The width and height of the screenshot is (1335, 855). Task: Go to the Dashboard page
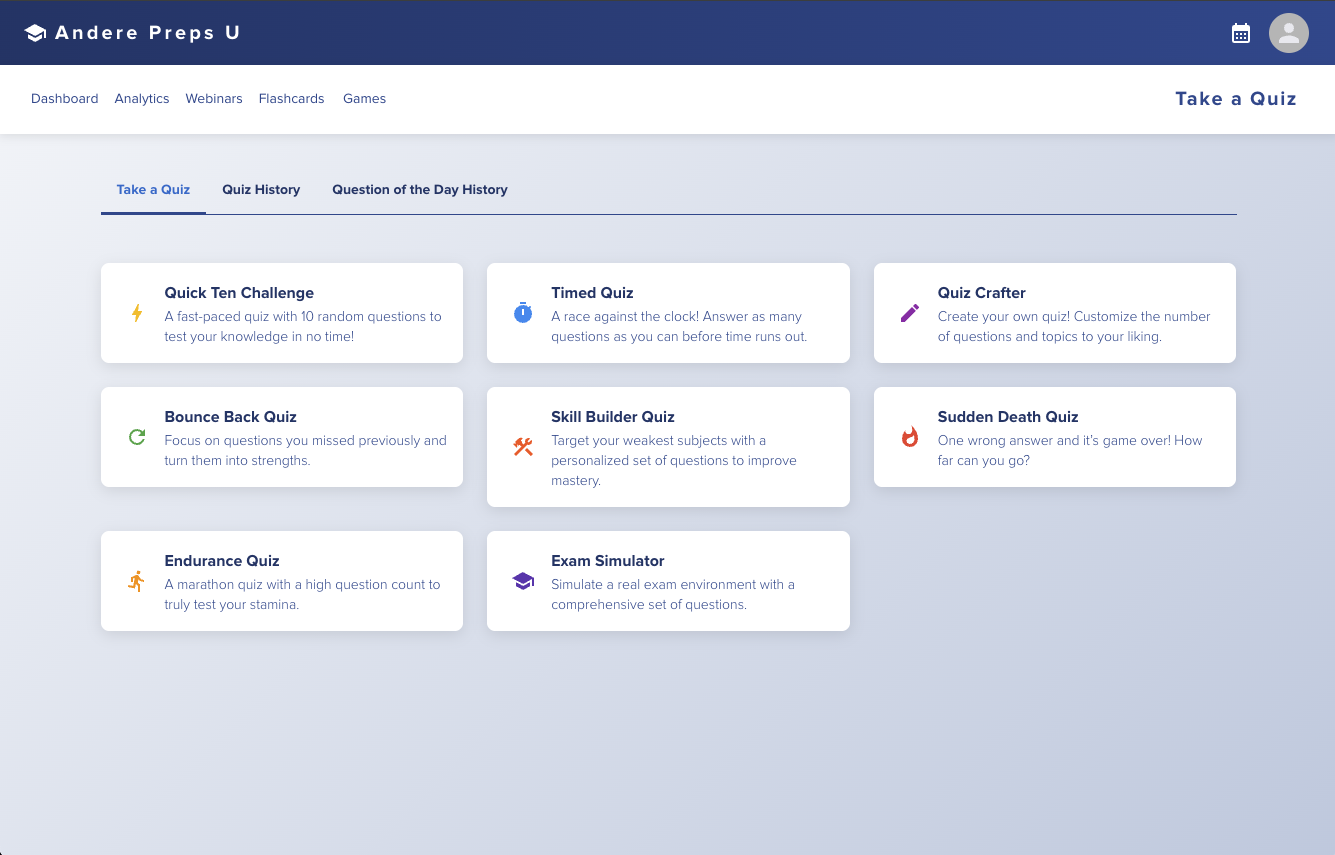pyautogui.click(x=65, y=99)
